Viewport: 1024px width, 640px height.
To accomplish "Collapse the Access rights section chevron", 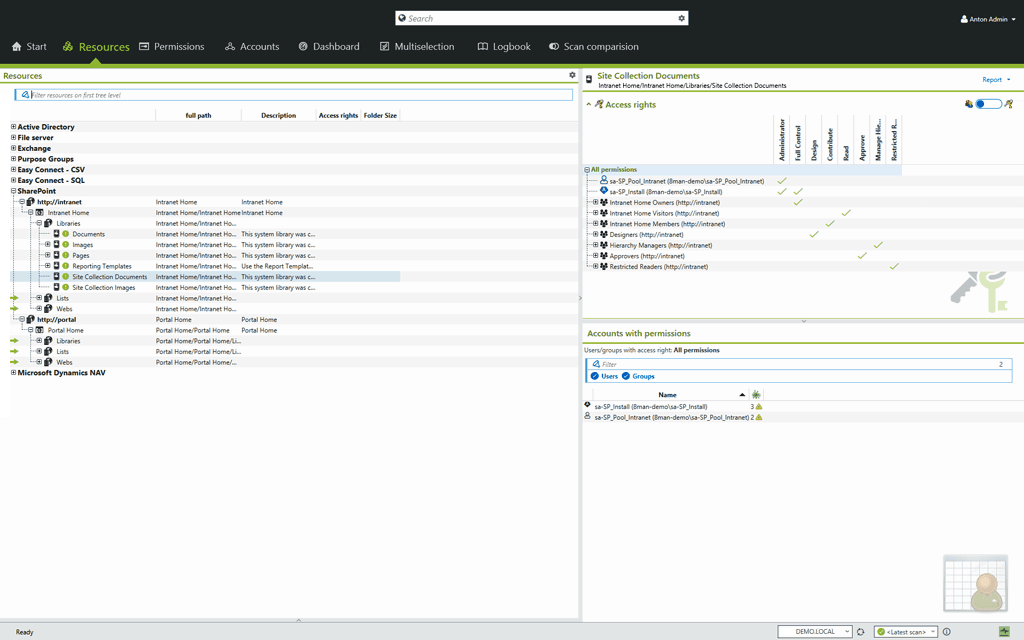I will pos(588,104).
